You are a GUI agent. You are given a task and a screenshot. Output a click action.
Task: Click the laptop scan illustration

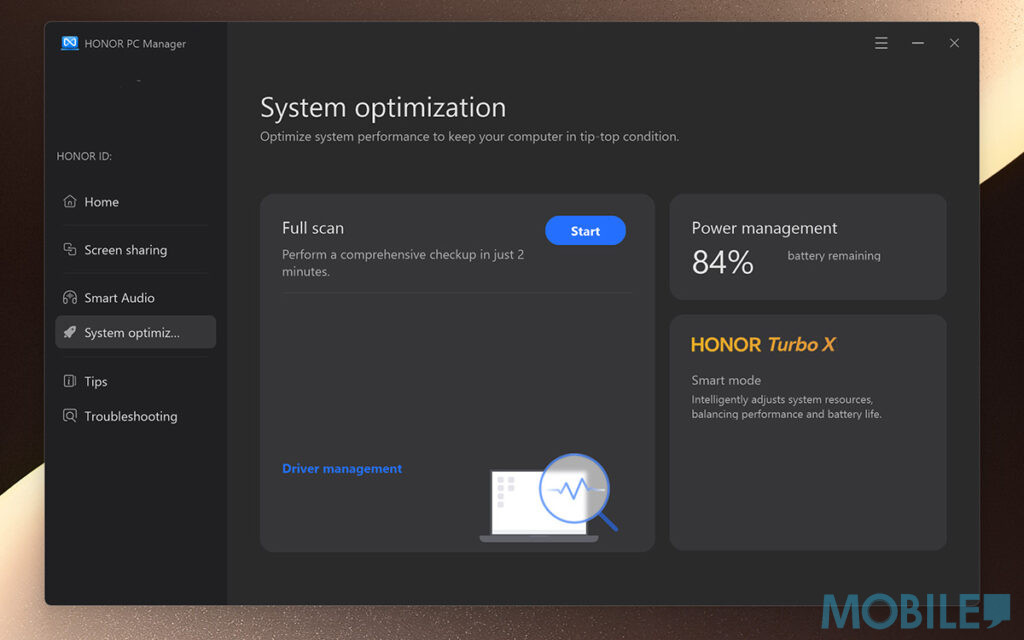point(549,498)
